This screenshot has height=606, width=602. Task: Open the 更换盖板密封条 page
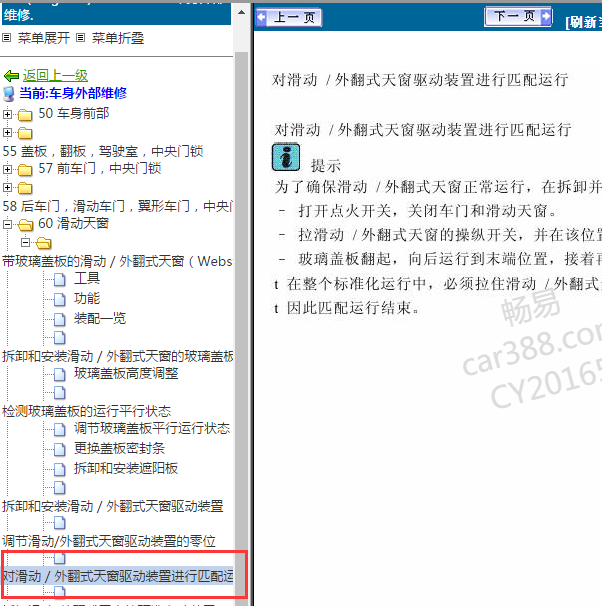click(119, 448)
